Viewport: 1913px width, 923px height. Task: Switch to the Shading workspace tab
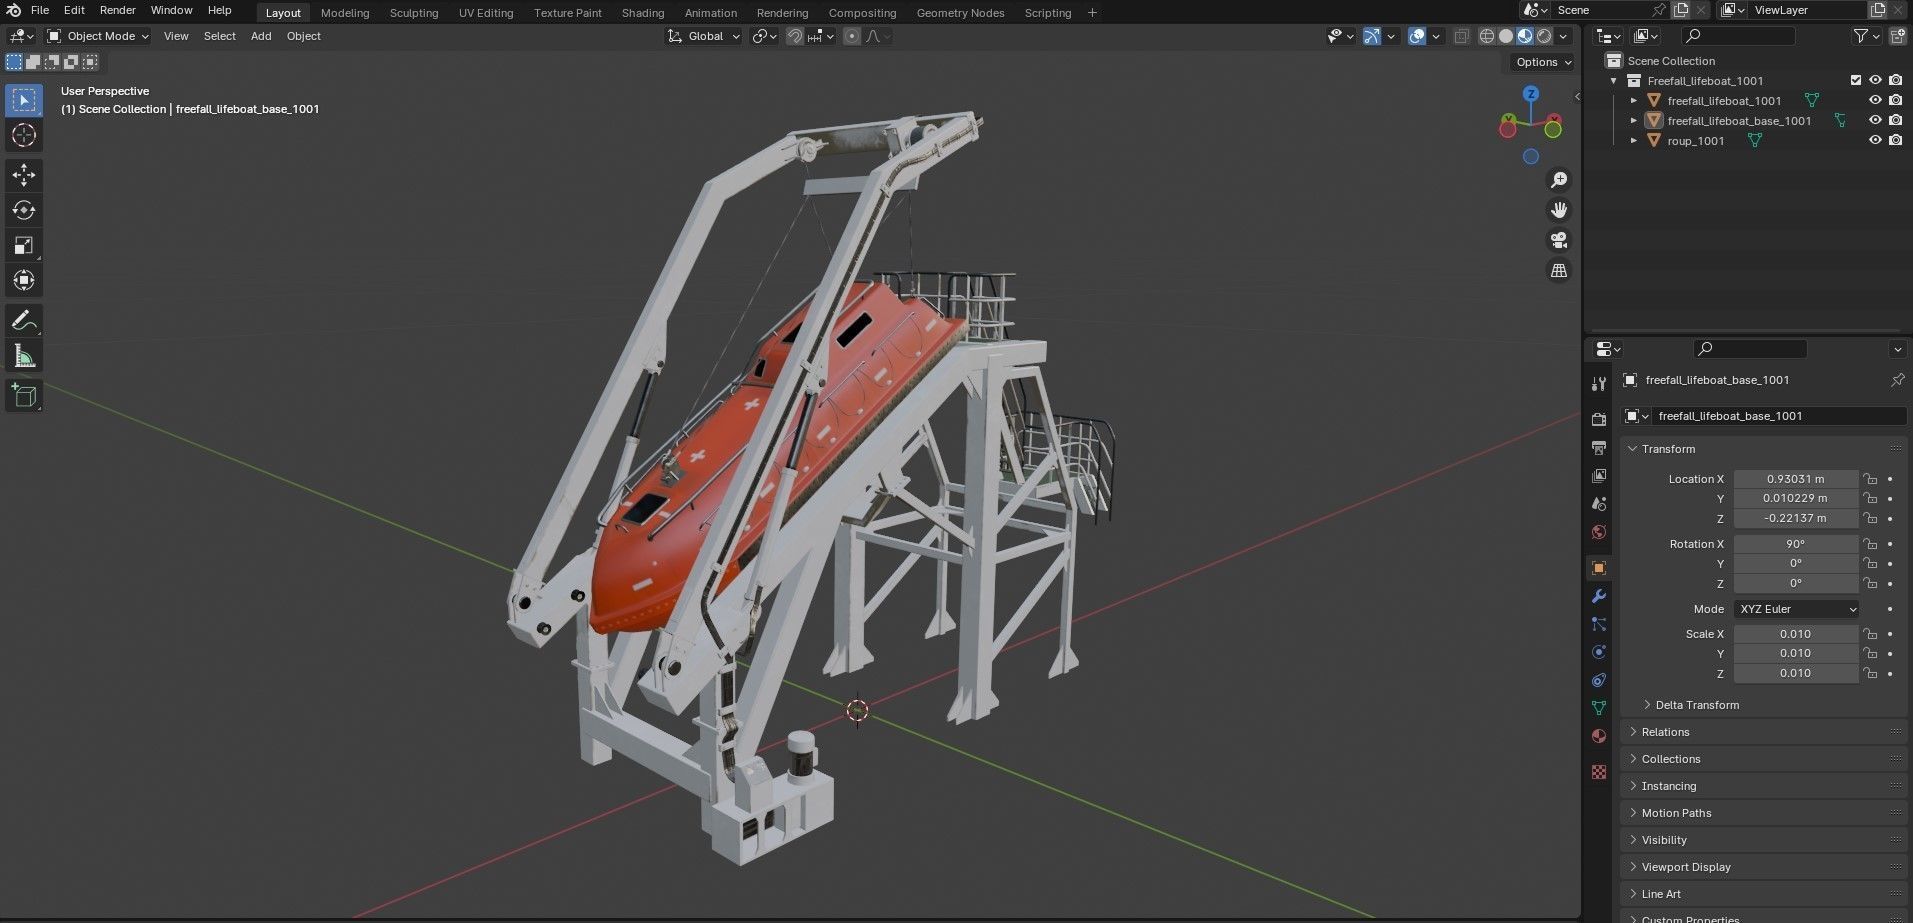click(x=643, y=13)
